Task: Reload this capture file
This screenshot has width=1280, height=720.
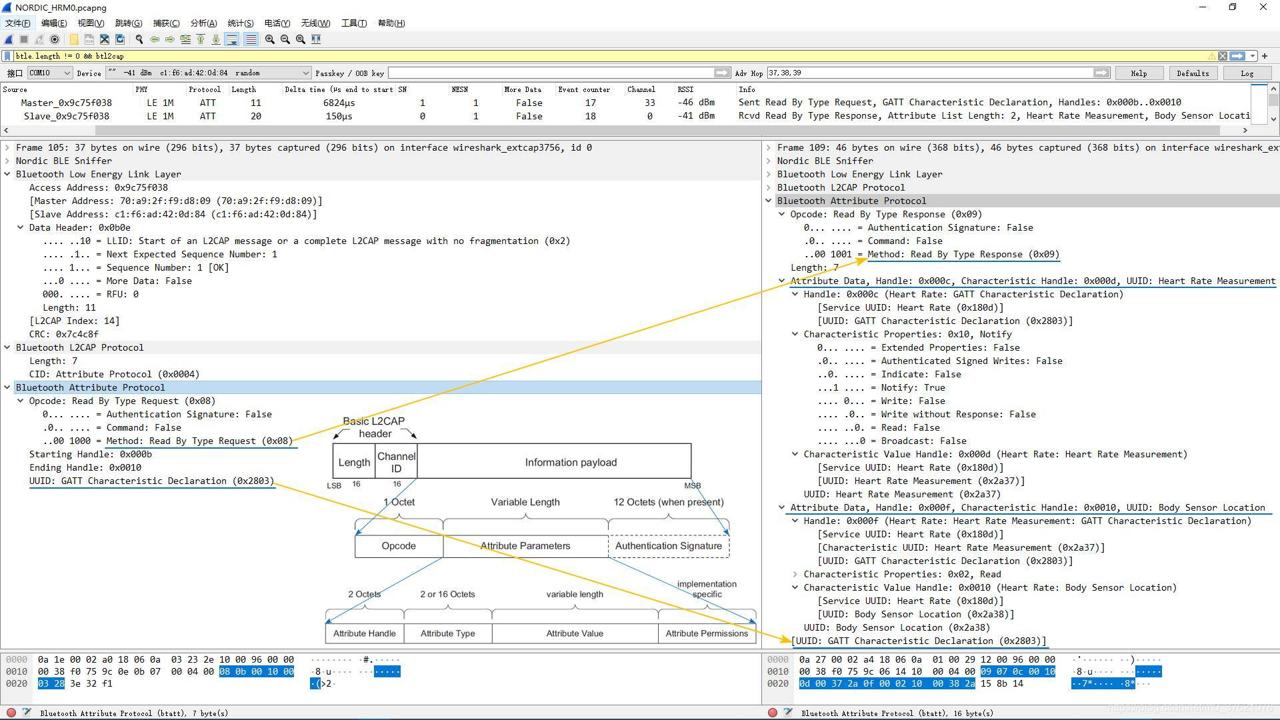Action: pos(119,39)
